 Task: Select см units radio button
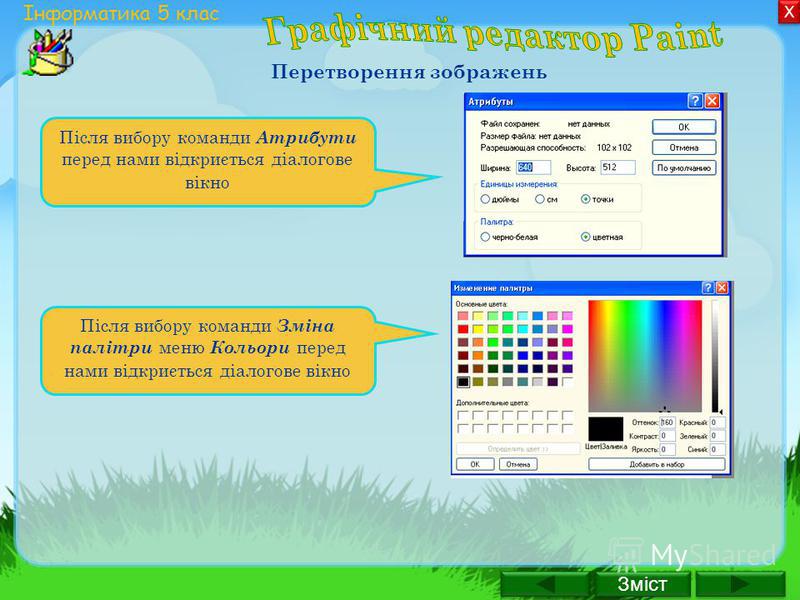tap(540, 199)
